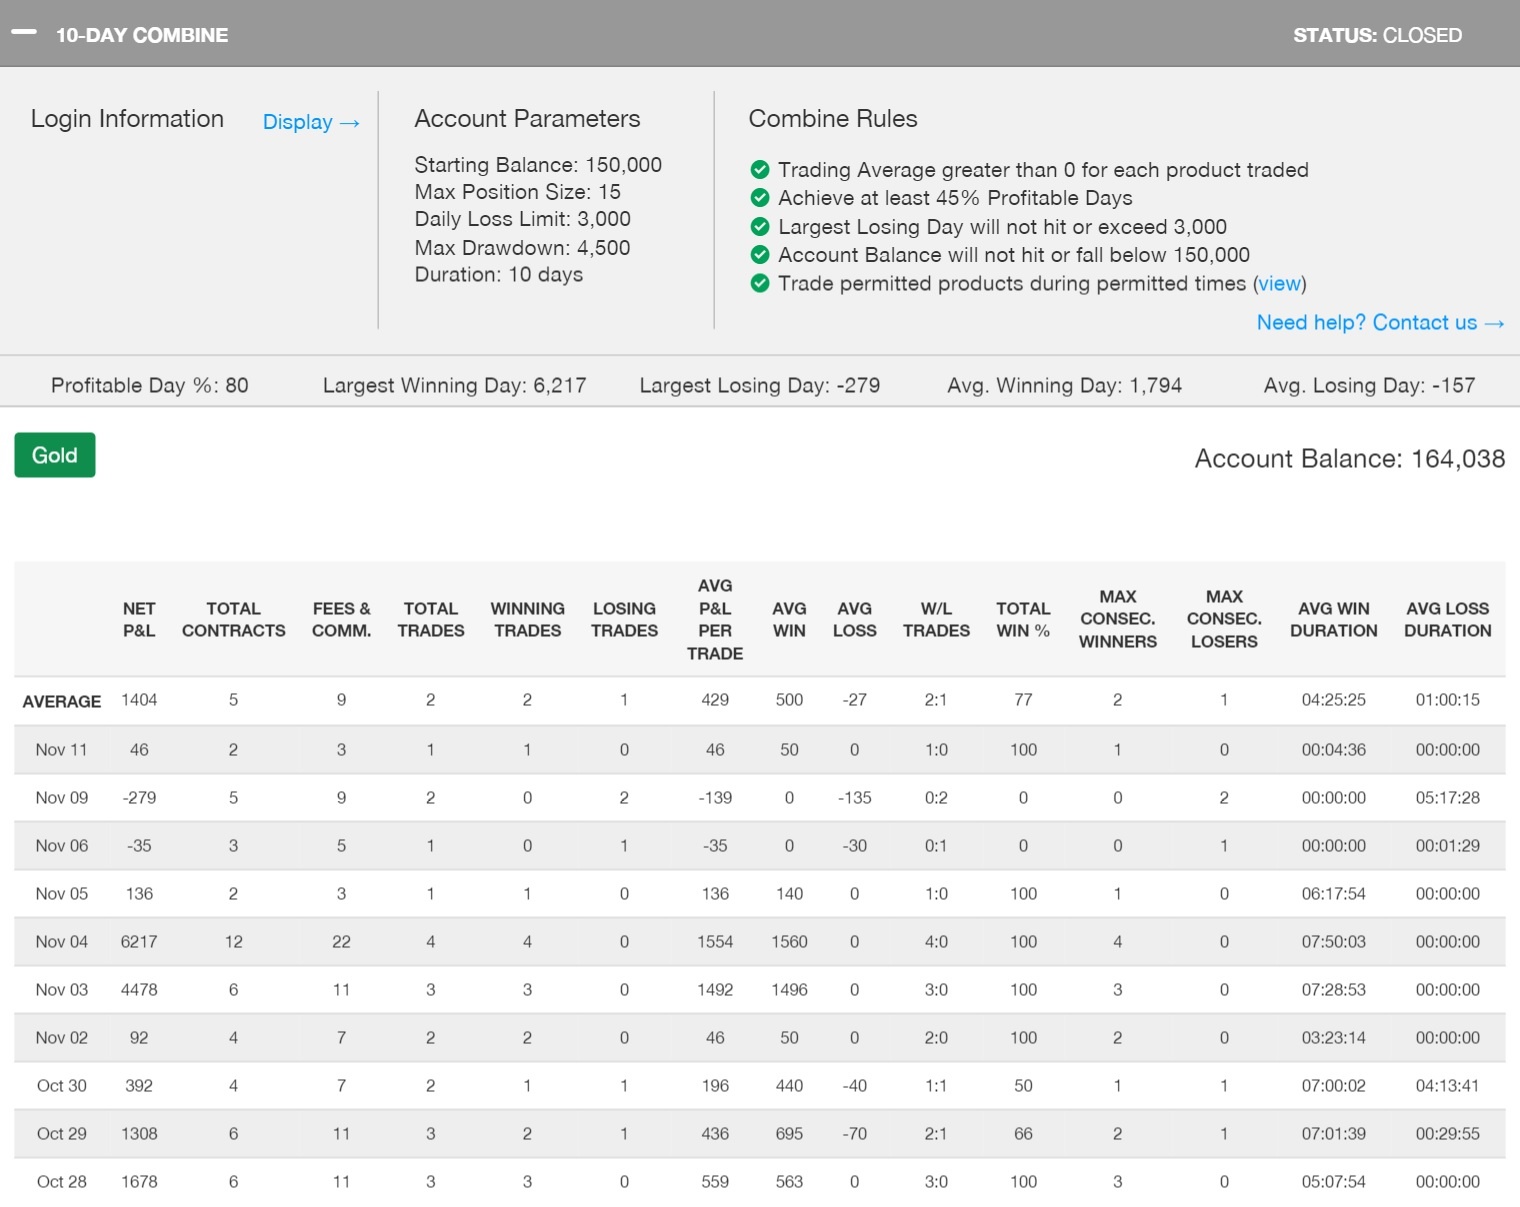This screenshot has width=1520, height=1207.
Task: Click the permitted products rule checkmark icon
Action: click(x=760, y=284)
